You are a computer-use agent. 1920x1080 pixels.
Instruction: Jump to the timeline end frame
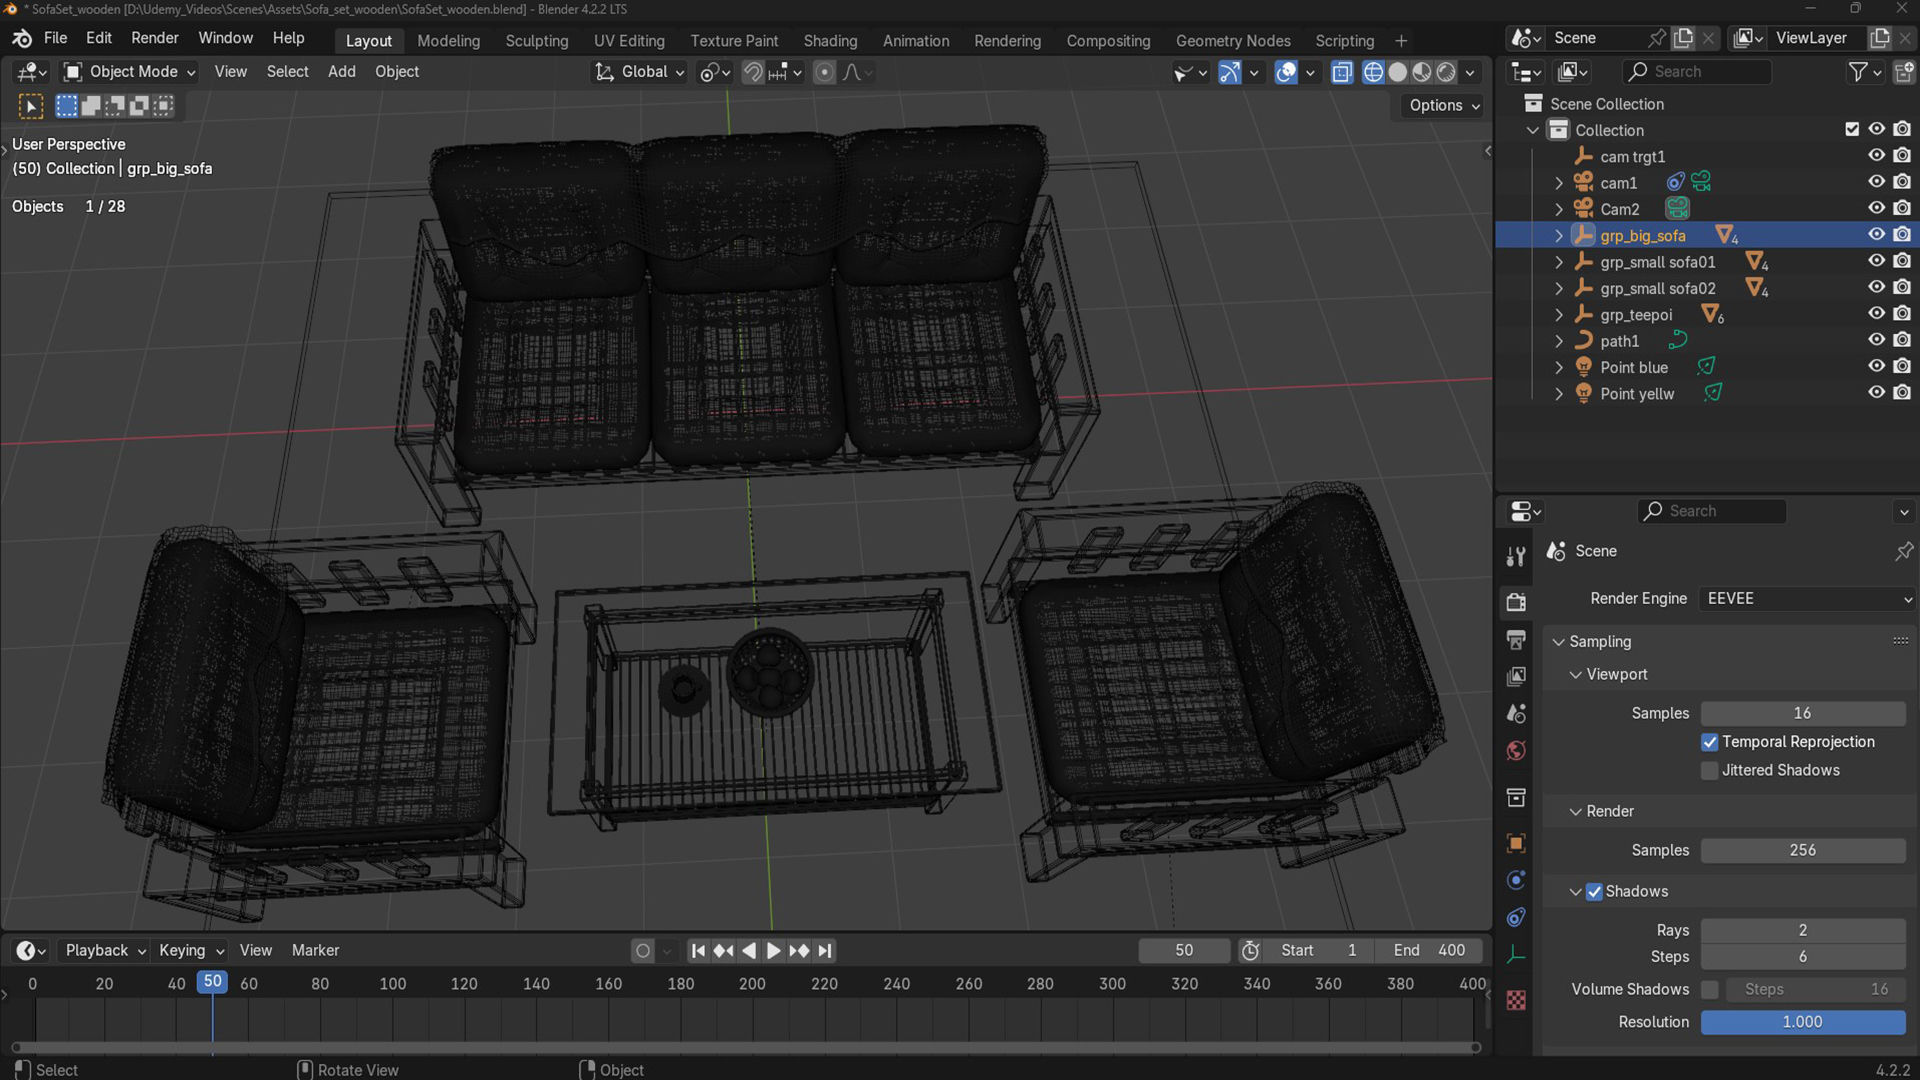(x=825, y=951)
